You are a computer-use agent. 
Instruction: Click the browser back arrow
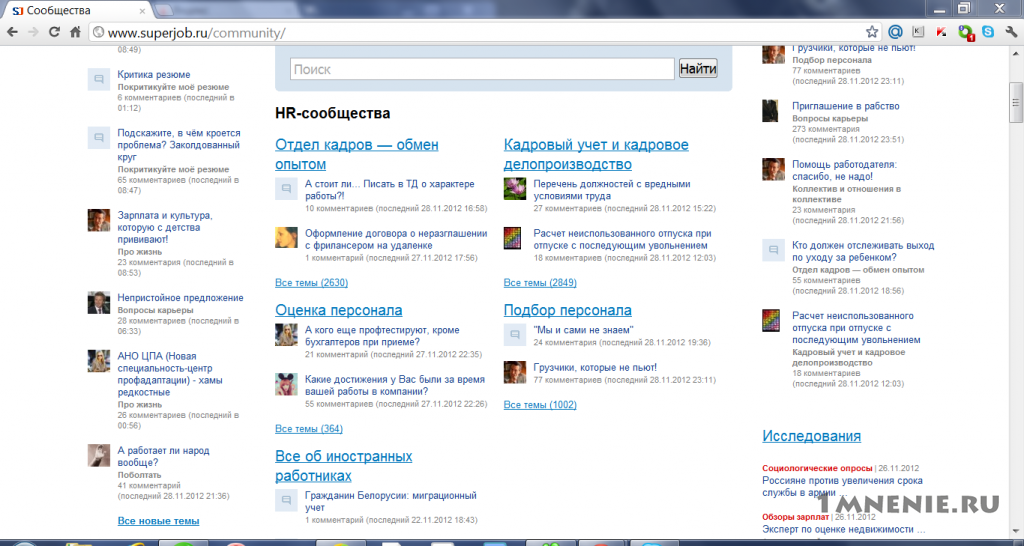click(12, 32)
